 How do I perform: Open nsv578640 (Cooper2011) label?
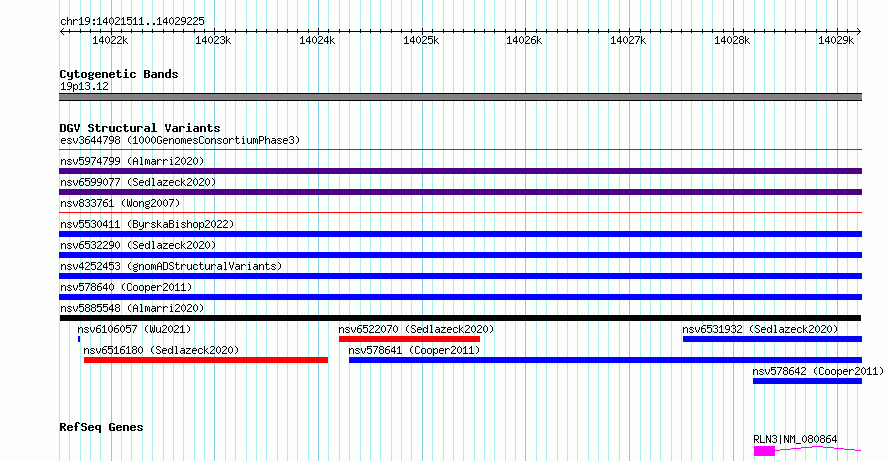tap(126, 287)
